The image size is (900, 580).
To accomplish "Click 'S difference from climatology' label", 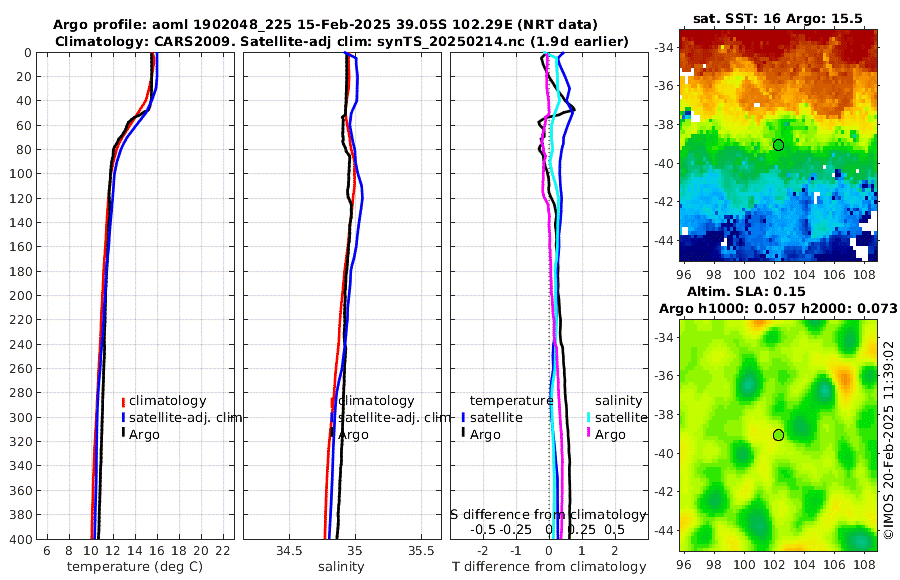I will [548, 515].
